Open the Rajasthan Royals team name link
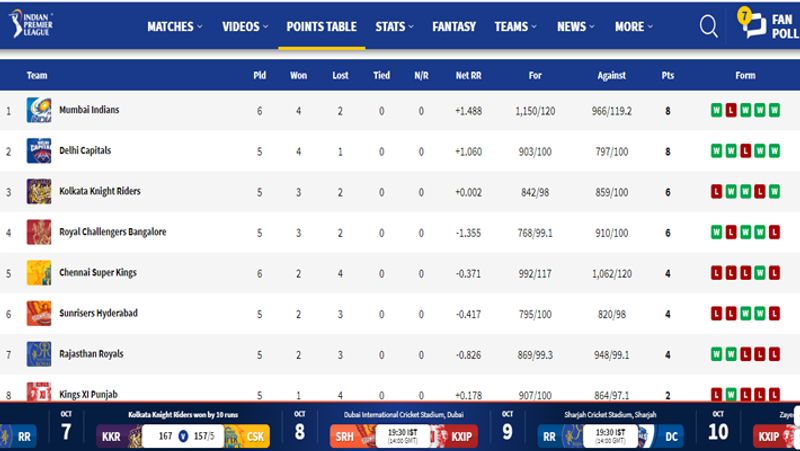Viewport: 800px width, 451px height. [x=91, y=354]
